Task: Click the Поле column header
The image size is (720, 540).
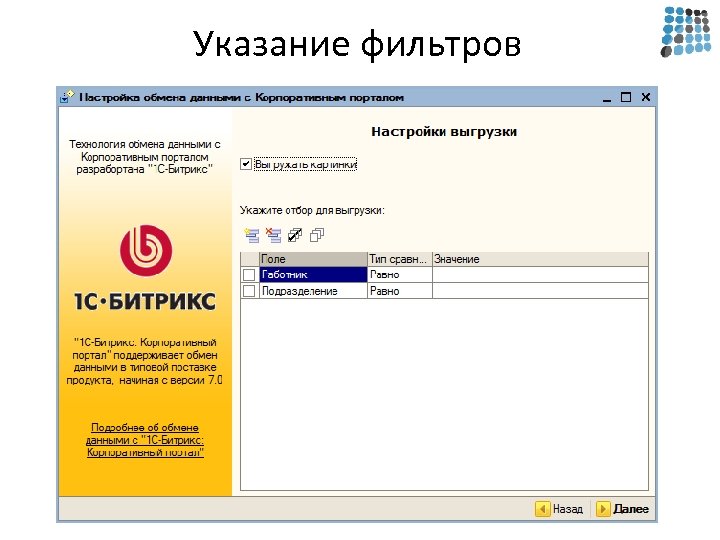Action: tap(313, 259)
